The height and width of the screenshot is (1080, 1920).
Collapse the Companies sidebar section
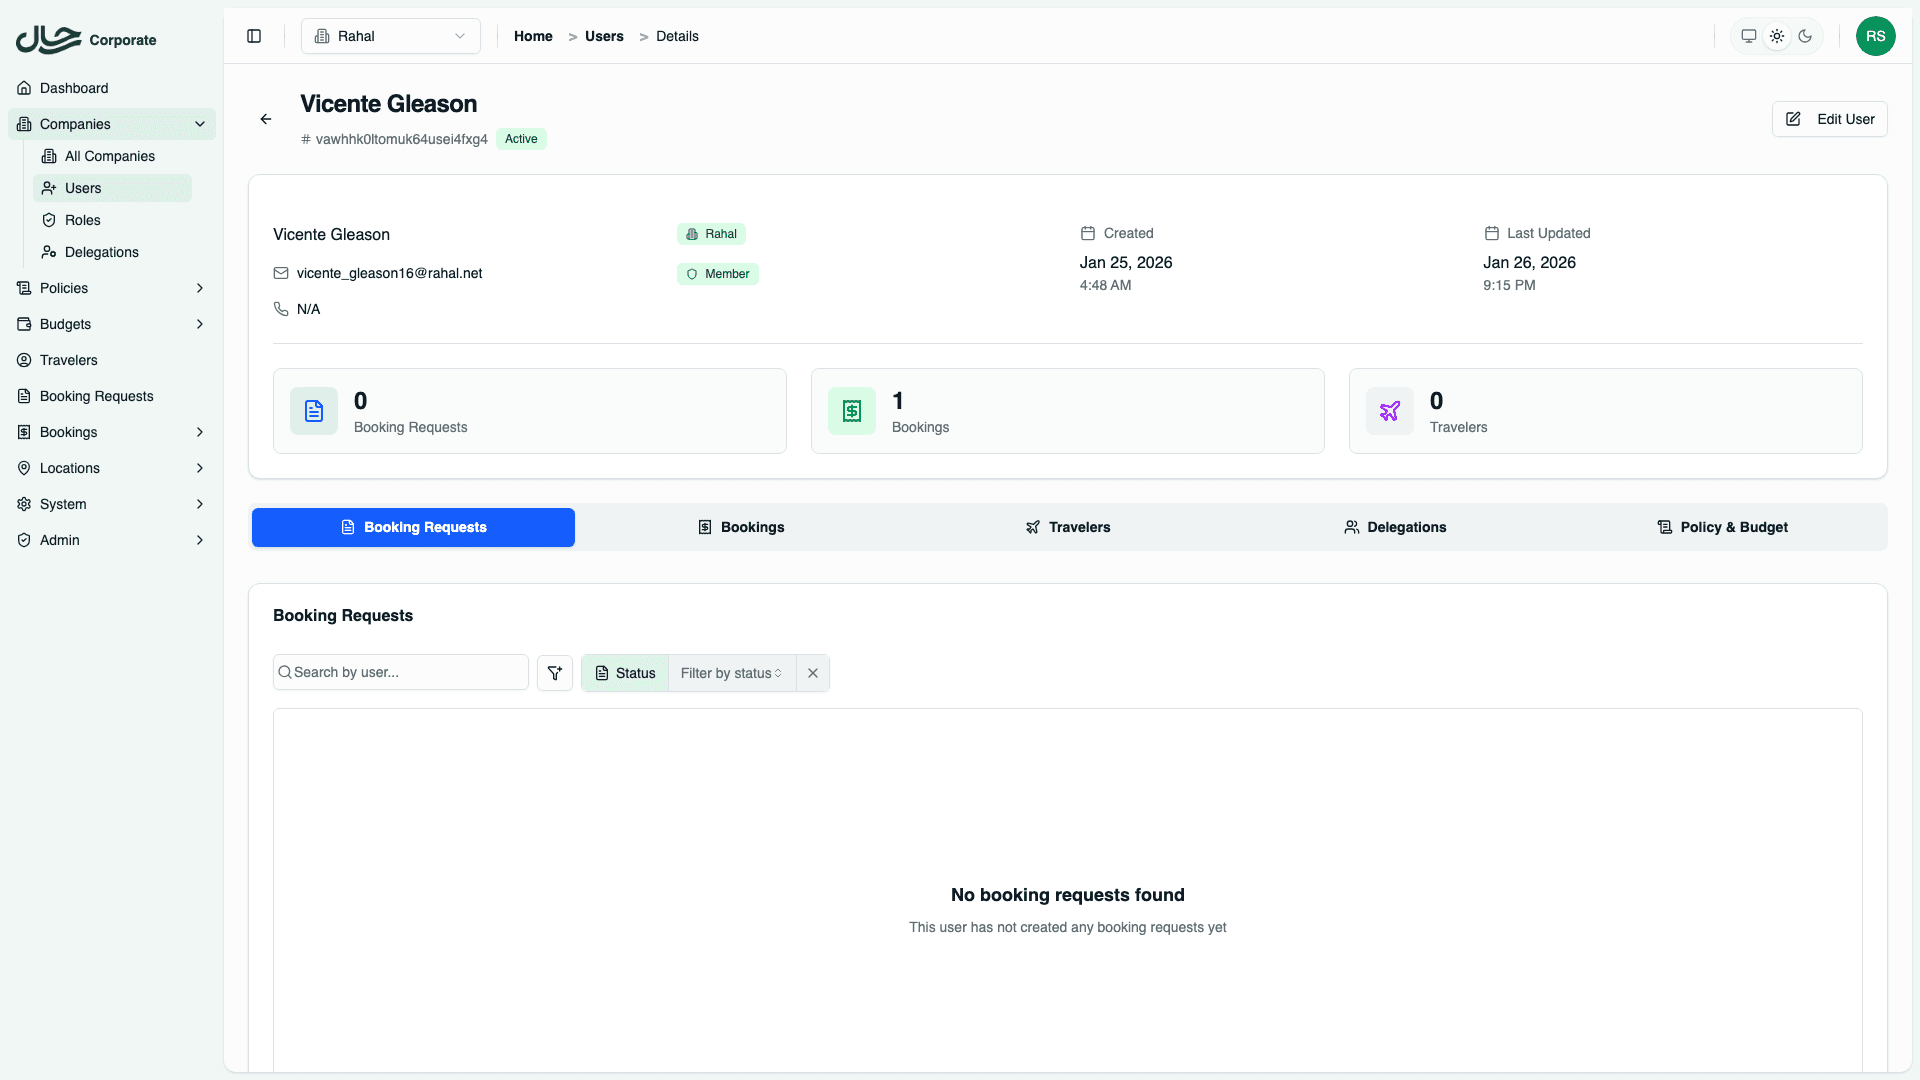200,124
